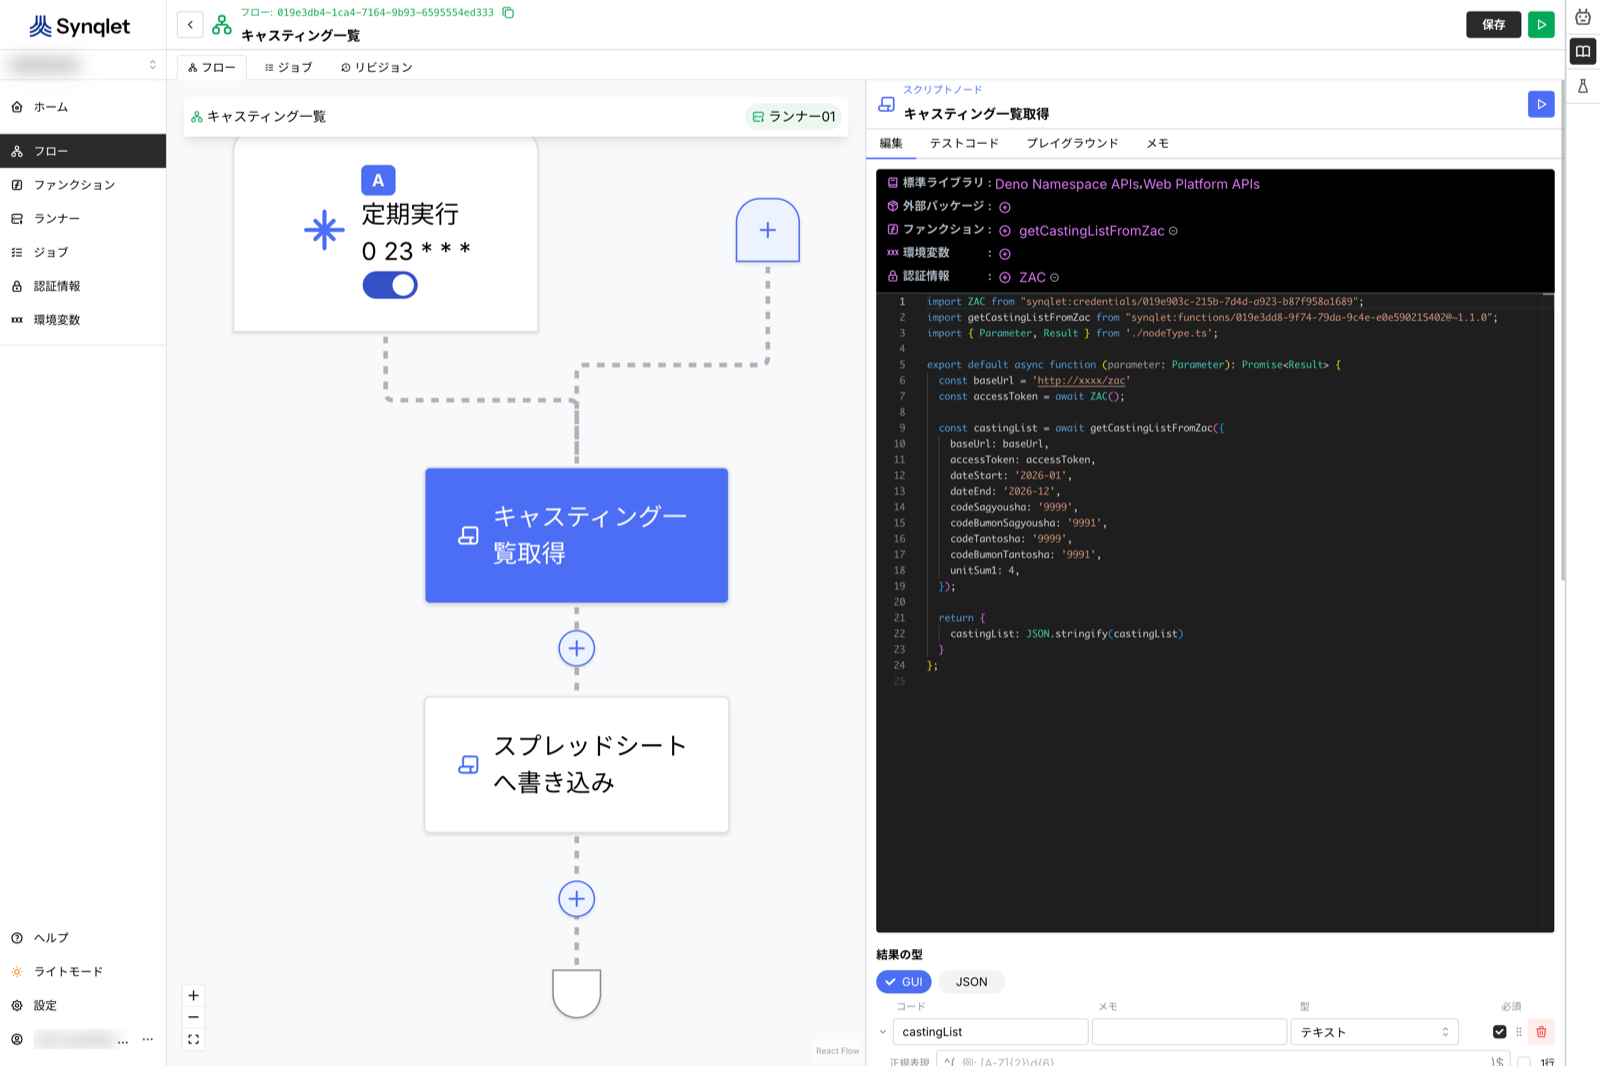The height and width of the screenshot is (1066, 1600).
Task: Select the ランナー01 badge
Action: click(794, 117)
